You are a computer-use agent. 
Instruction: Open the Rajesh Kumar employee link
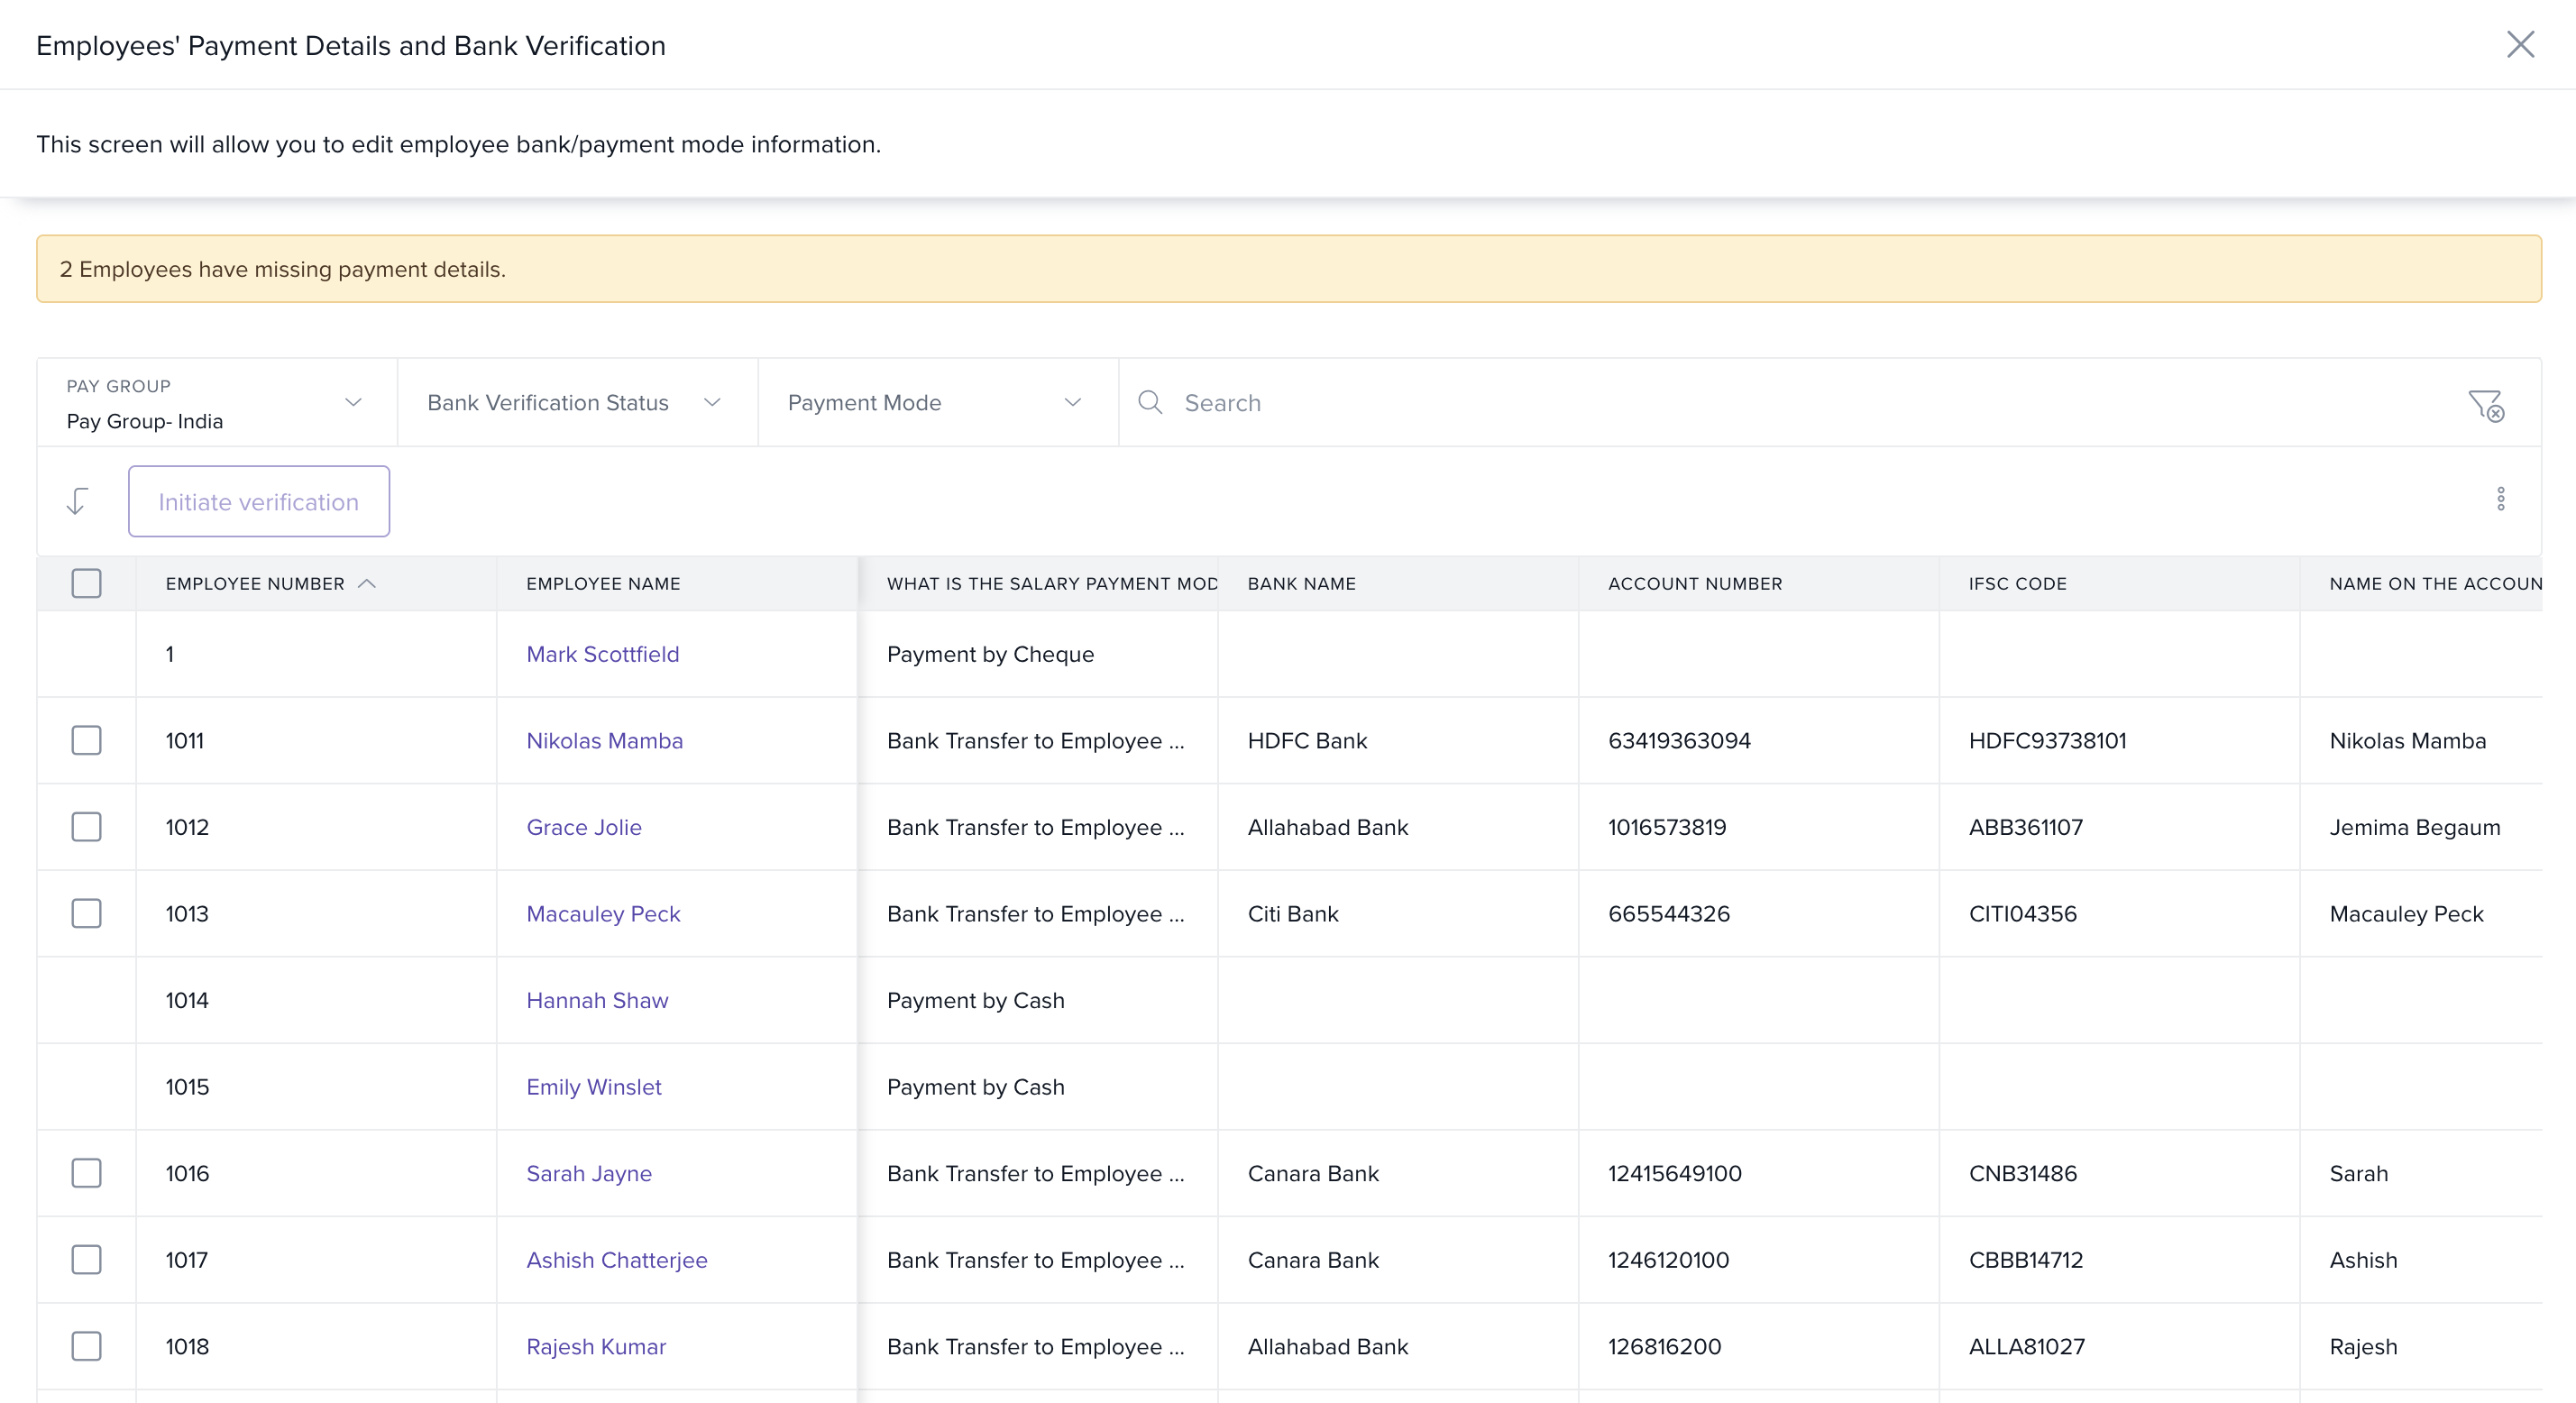595,1346
